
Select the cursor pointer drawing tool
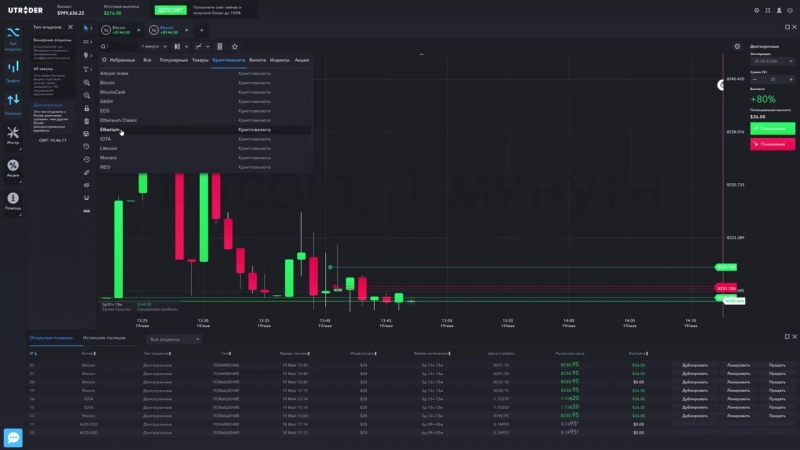[x=86, y=28]
